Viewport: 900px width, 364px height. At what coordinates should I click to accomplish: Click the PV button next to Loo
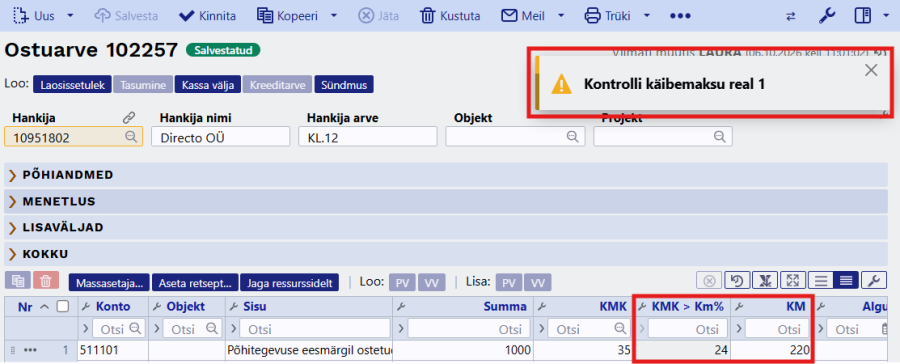pos(402,282)
